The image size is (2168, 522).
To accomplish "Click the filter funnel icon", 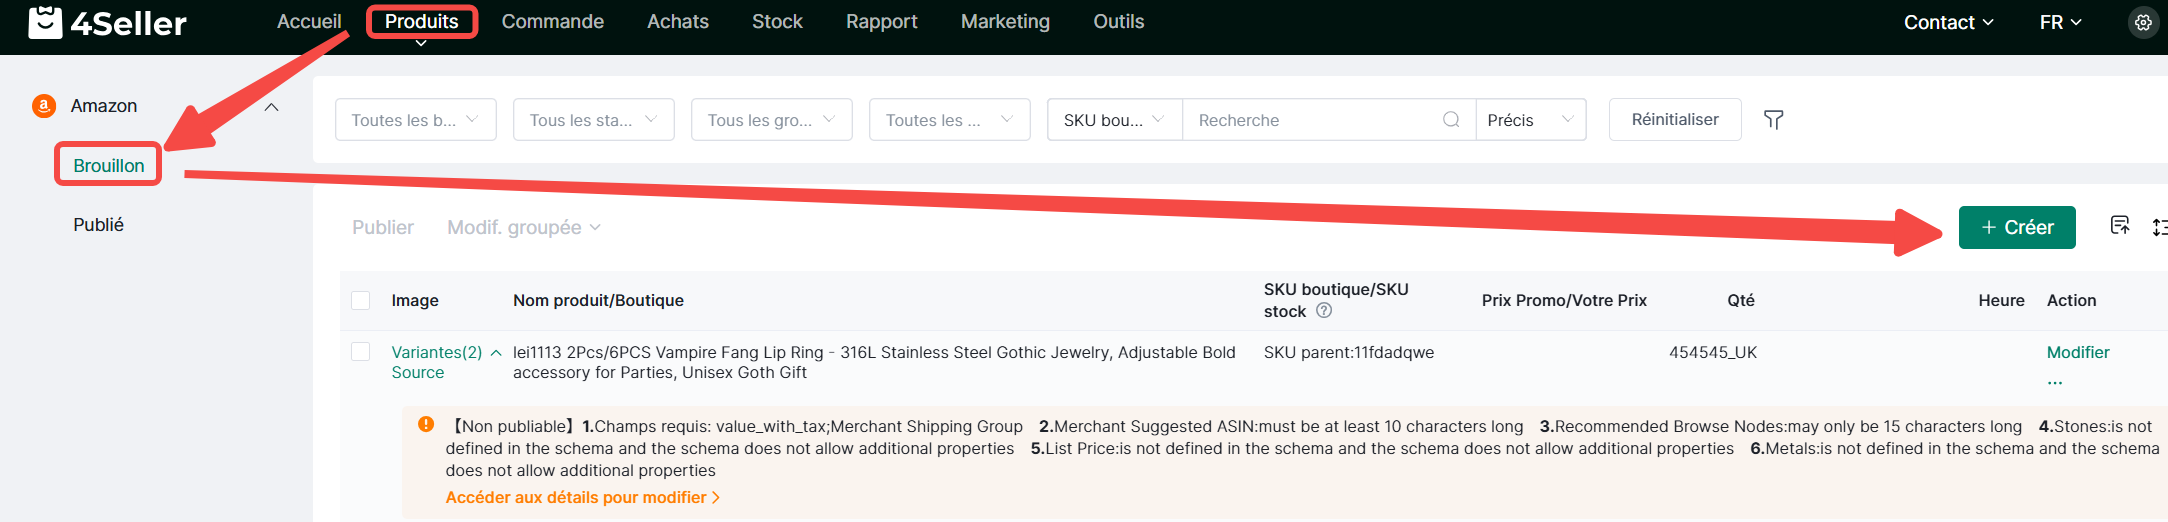I will [1773, 120].
